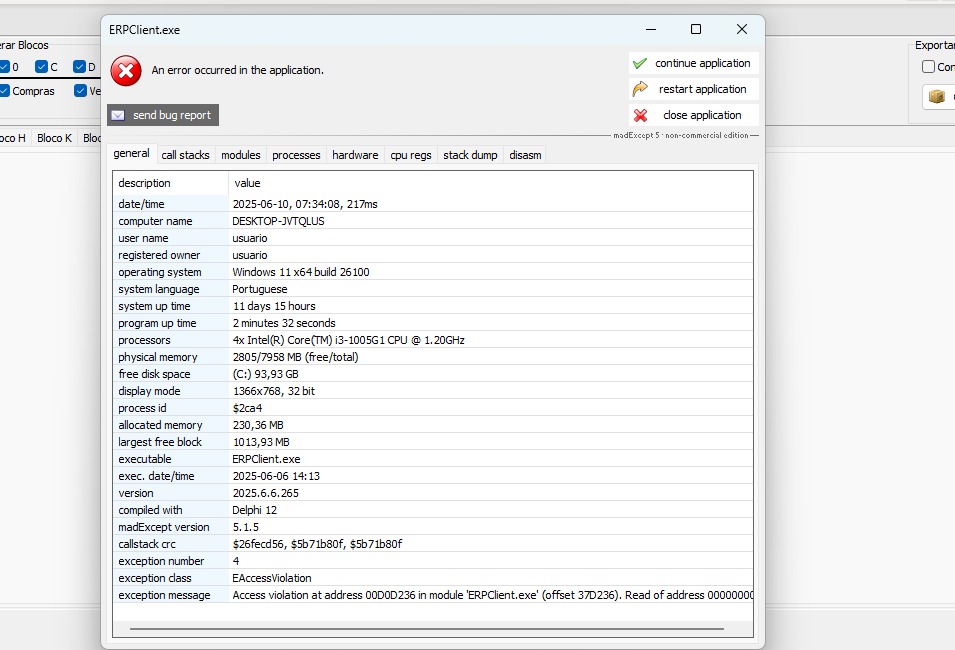Screen dimensions: 955x650
Task: Click the red X close application icon
Action: coord(640,115)
